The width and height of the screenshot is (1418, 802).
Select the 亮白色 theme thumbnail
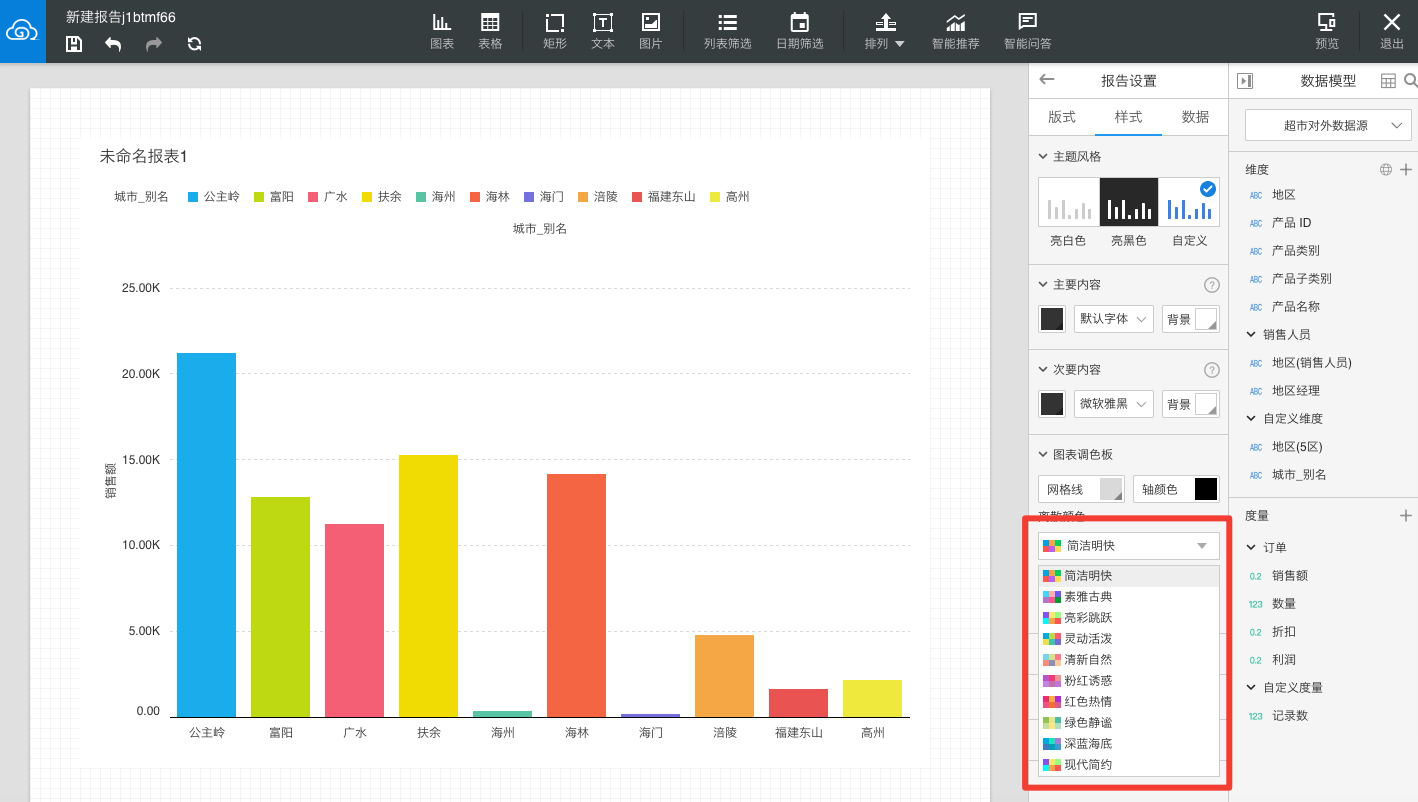(1068, 202)
